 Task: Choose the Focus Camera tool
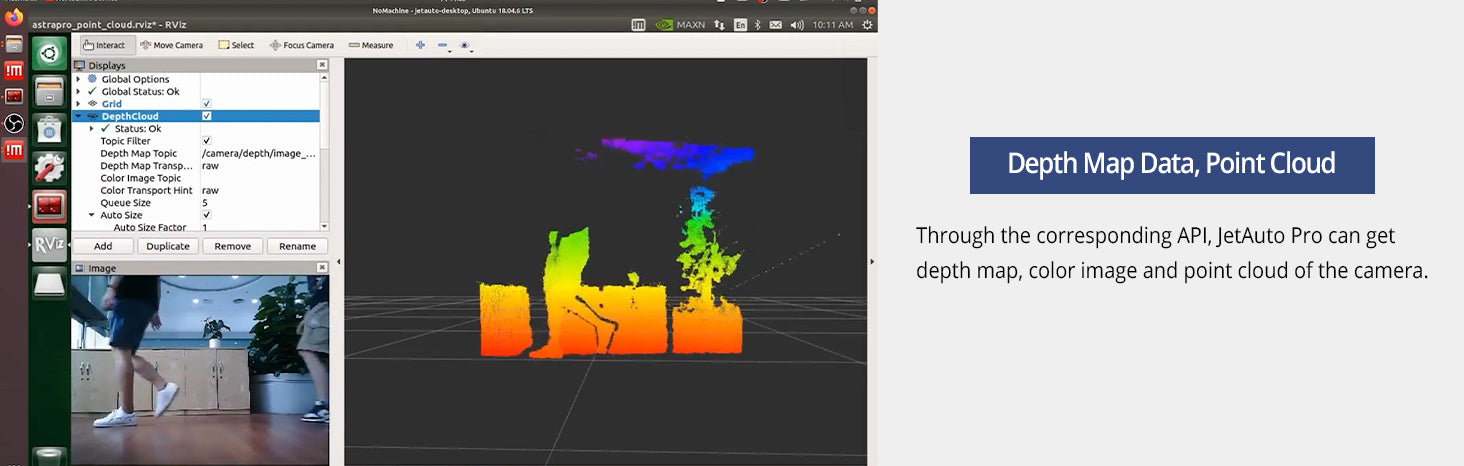pos(301,45)
